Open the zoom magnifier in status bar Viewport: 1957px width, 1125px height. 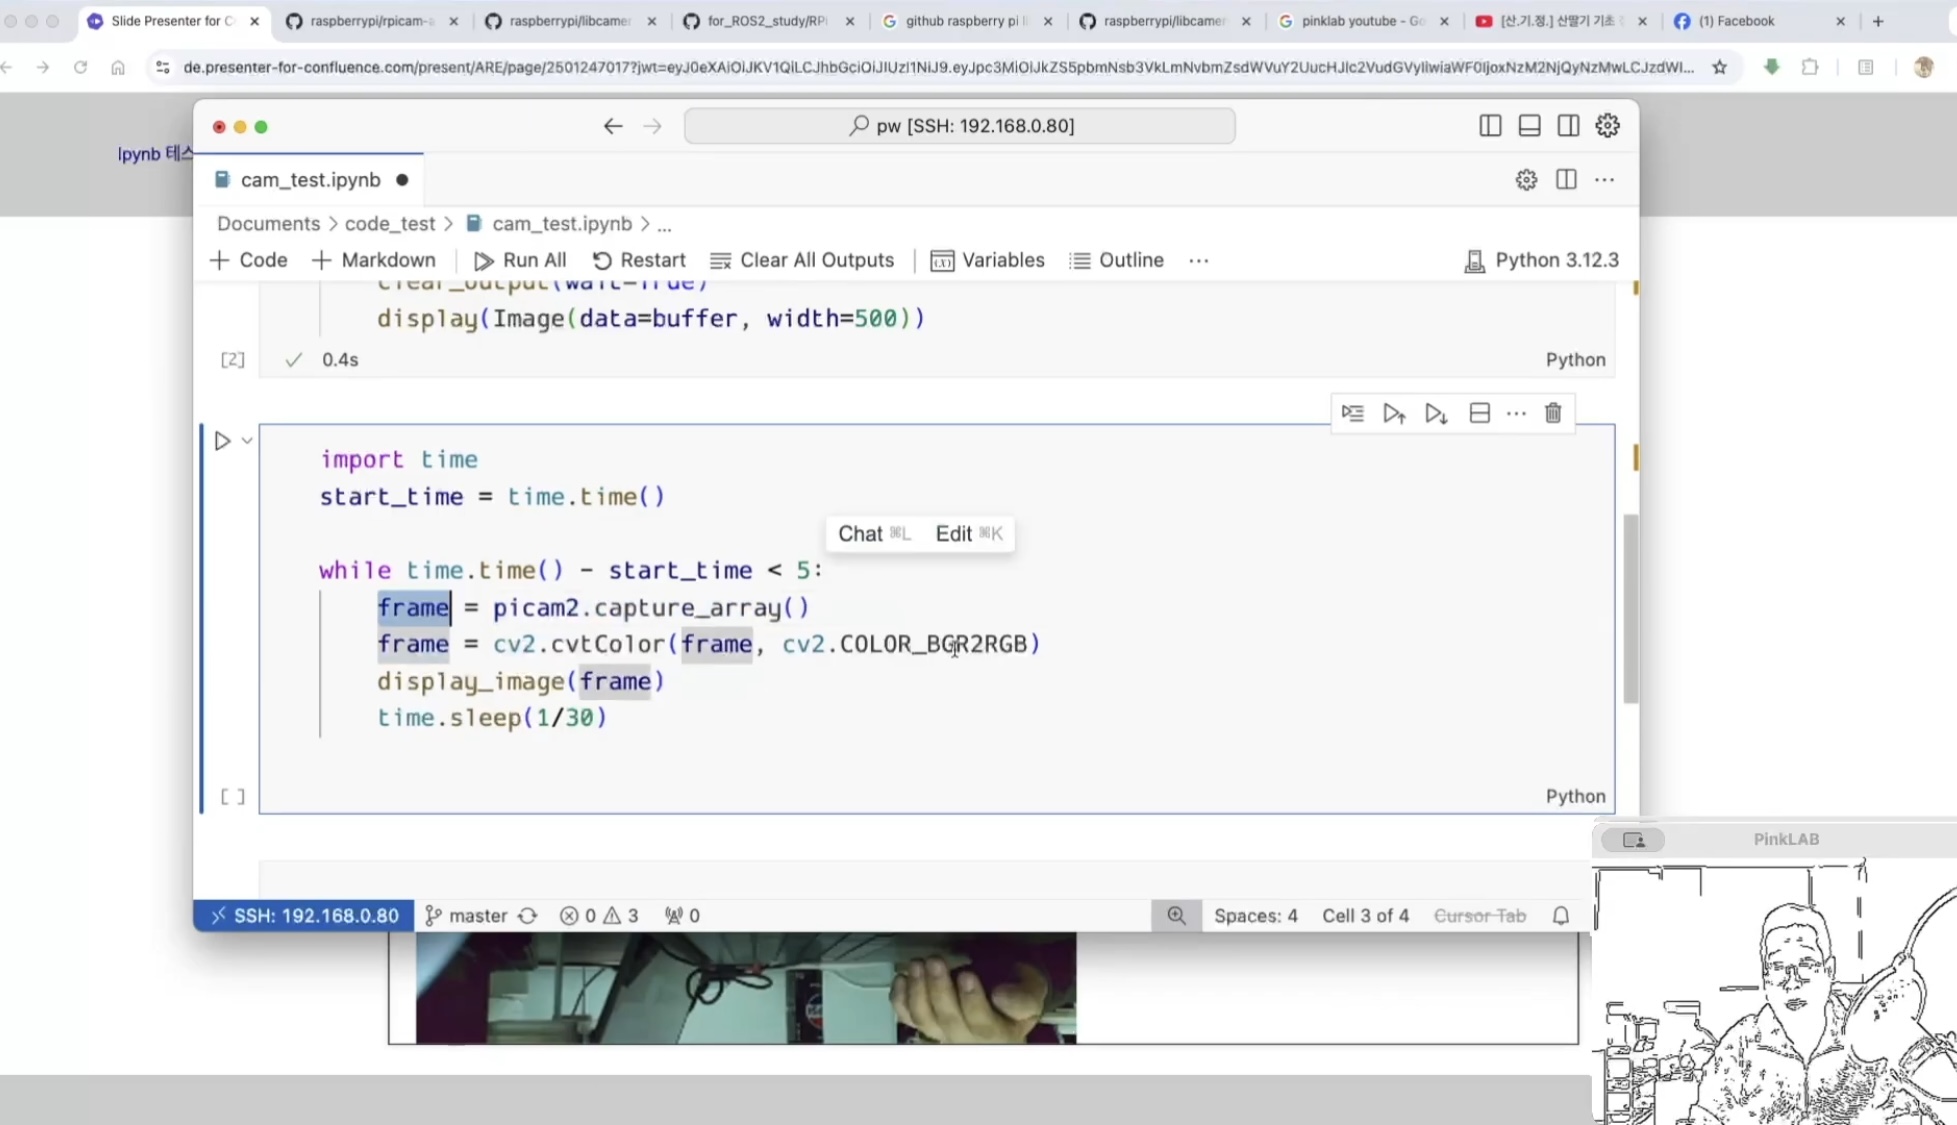coord(1176,915)
